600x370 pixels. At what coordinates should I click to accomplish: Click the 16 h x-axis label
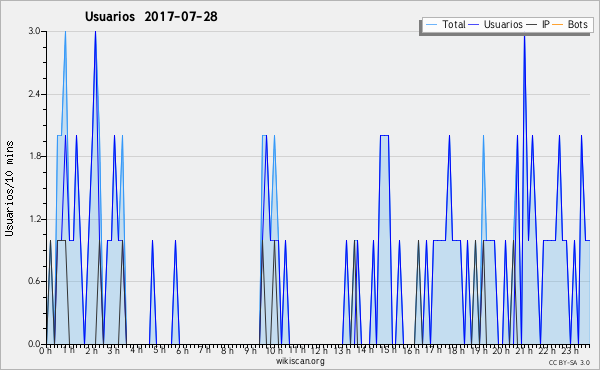[x=411, y=350]
